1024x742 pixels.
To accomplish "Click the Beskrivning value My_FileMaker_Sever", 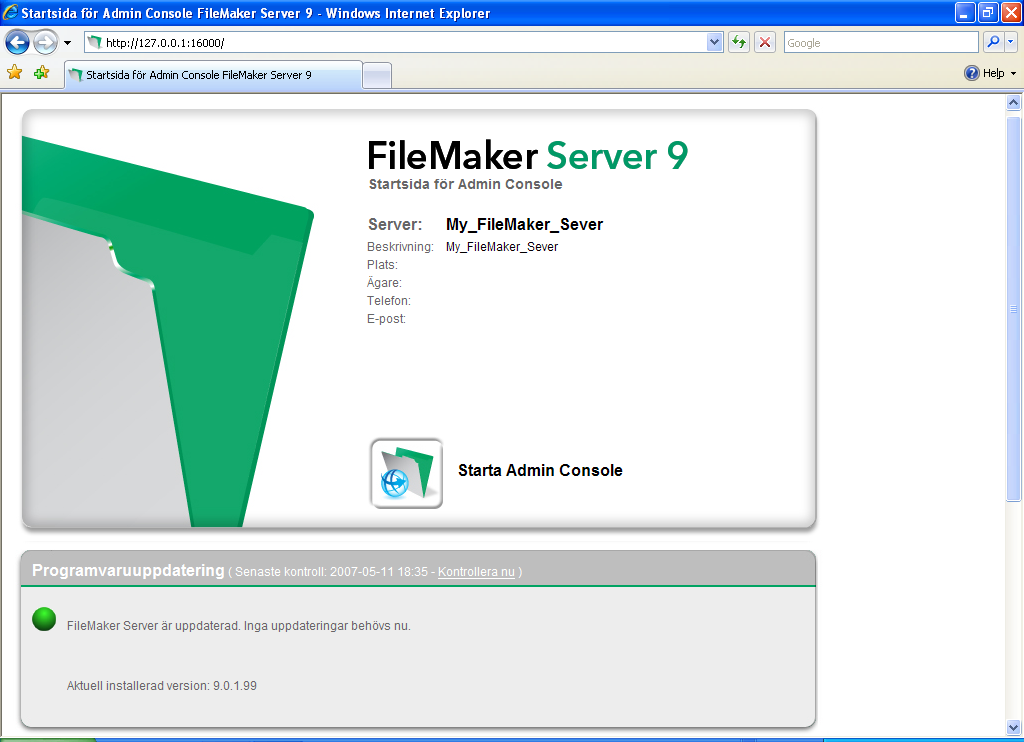I will click(x=502, y=247).
